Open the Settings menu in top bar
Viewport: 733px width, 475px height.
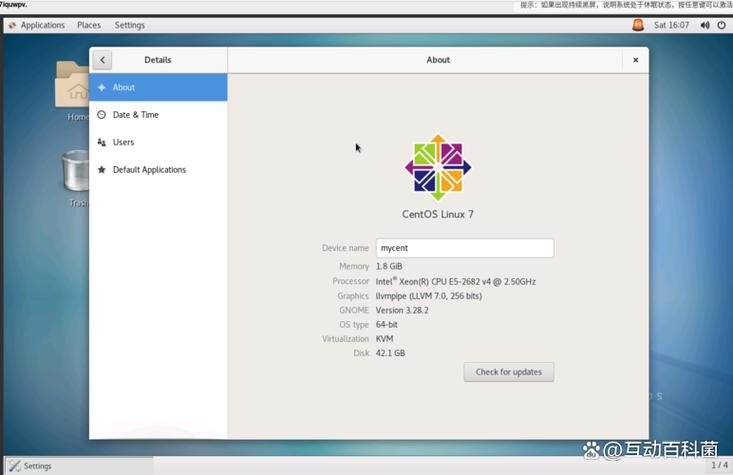(x=129, y=25)
